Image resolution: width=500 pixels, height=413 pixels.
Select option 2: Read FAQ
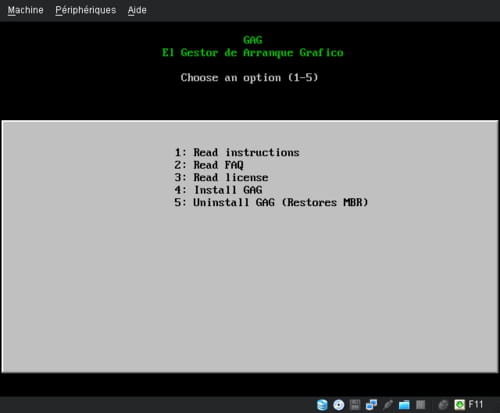coord(209,165)
